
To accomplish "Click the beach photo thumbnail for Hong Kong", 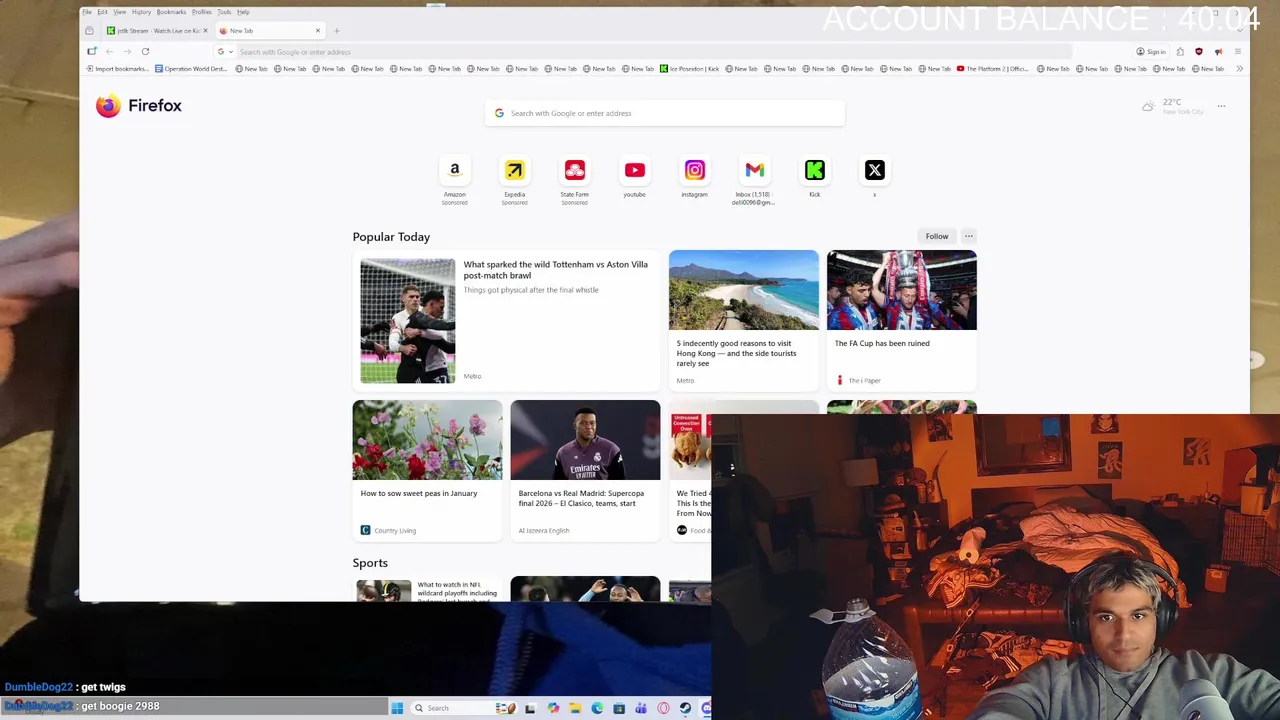I will (743, 290).
